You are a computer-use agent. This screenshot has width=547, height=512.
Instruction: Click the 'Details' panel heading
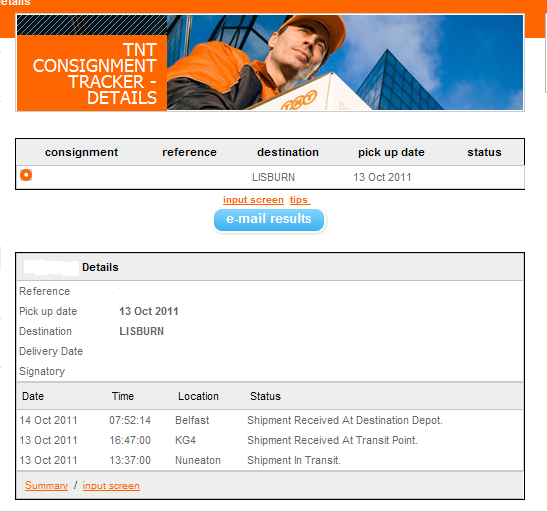(x=100, y=267)
